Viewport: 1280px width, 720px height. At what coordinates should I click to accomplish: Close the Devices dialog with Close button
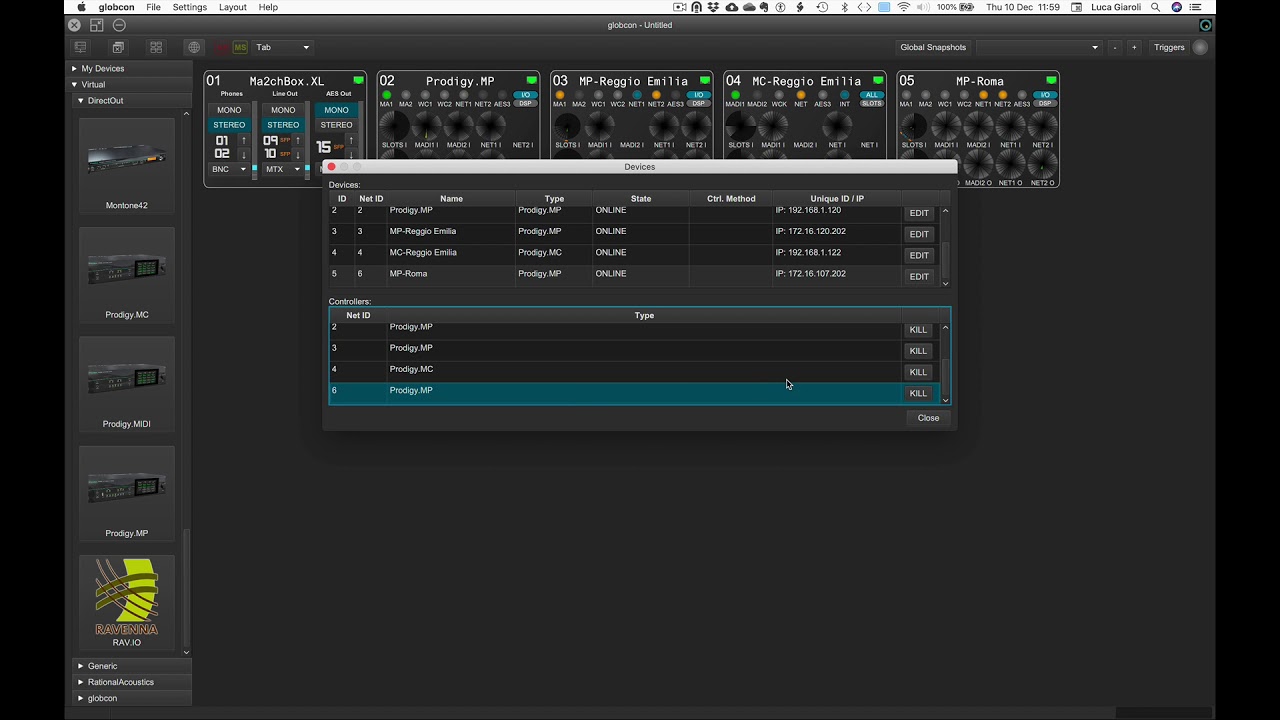(928, 418)
